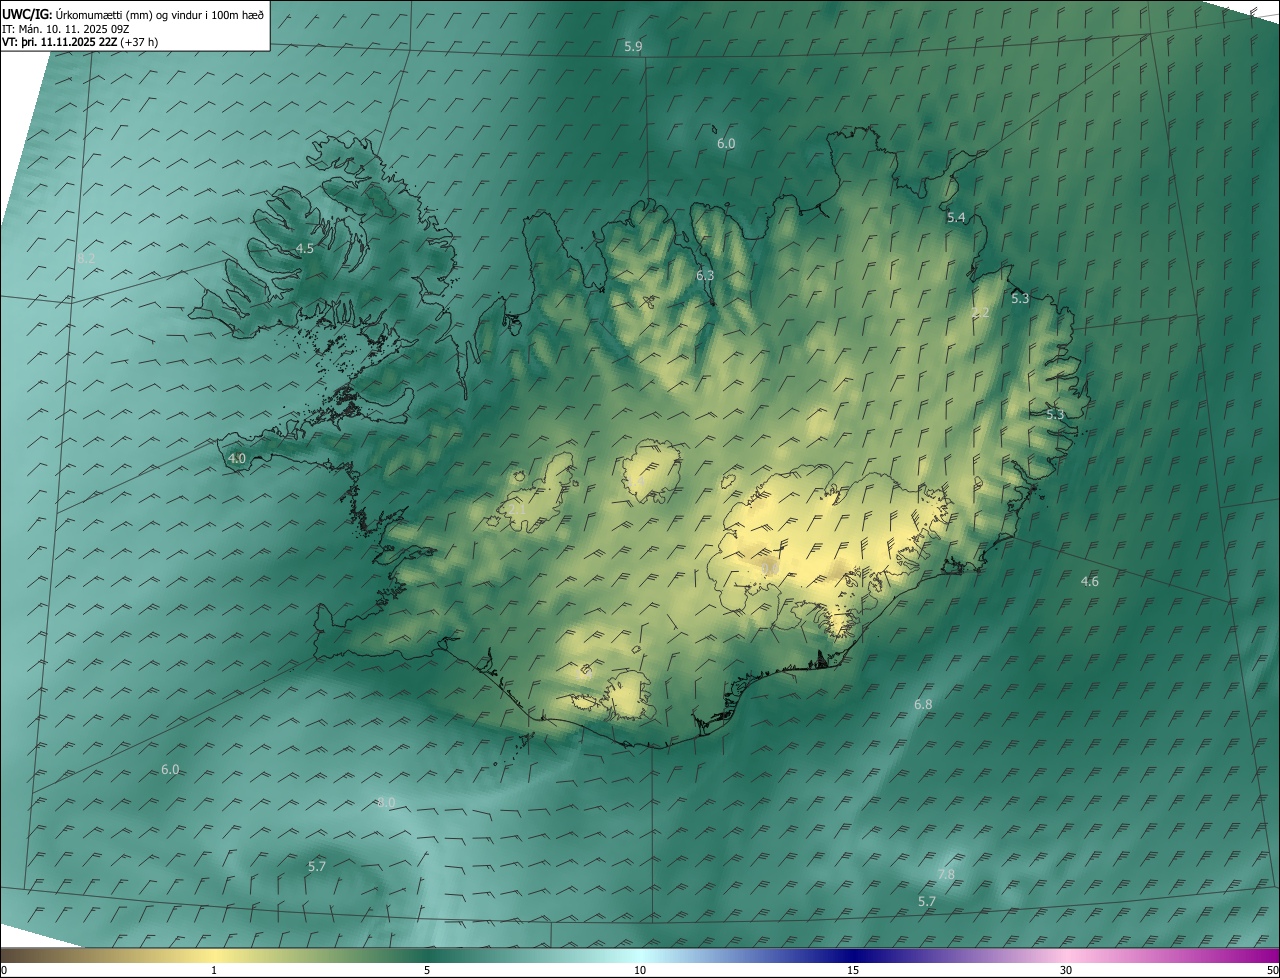The image size is (1280, 978).
Task: Click the 5.7 value just below the 7.8 label
Action: pyautogui.click(x=927, y=901)
